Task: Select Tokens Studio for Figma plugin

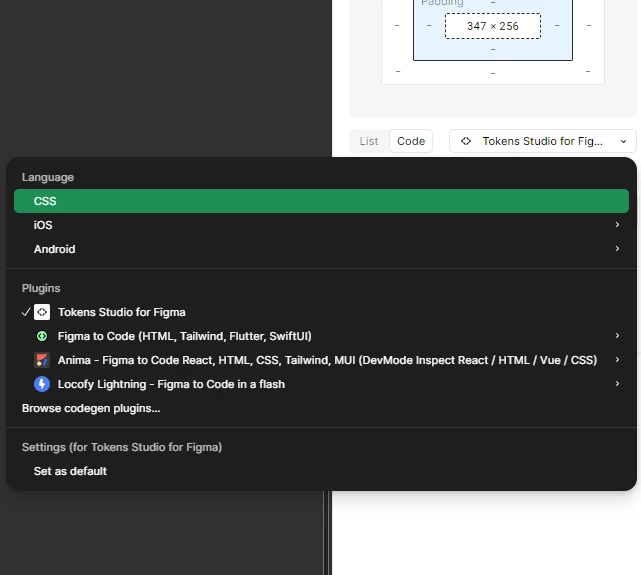Action: [x=321, y=312]
